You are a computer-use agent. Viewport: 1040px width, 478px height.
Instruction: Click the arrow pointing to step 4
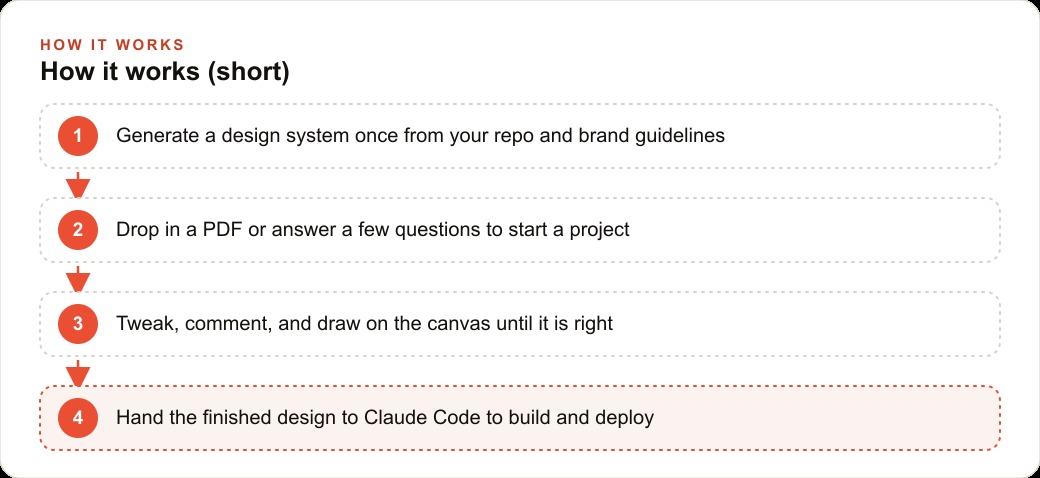point(78,373)
